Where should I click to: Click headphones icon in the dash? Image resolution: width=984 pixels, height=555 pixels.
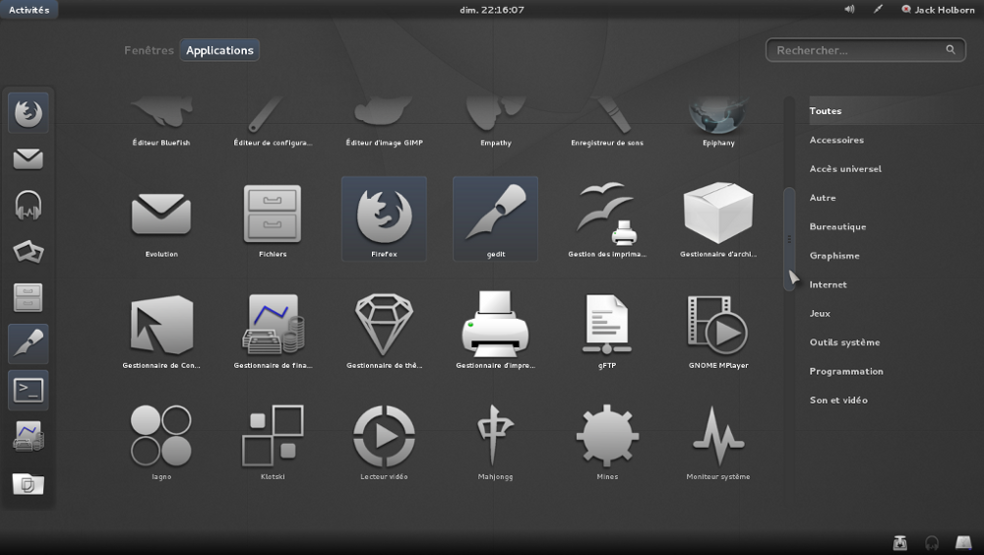(28, 205)
